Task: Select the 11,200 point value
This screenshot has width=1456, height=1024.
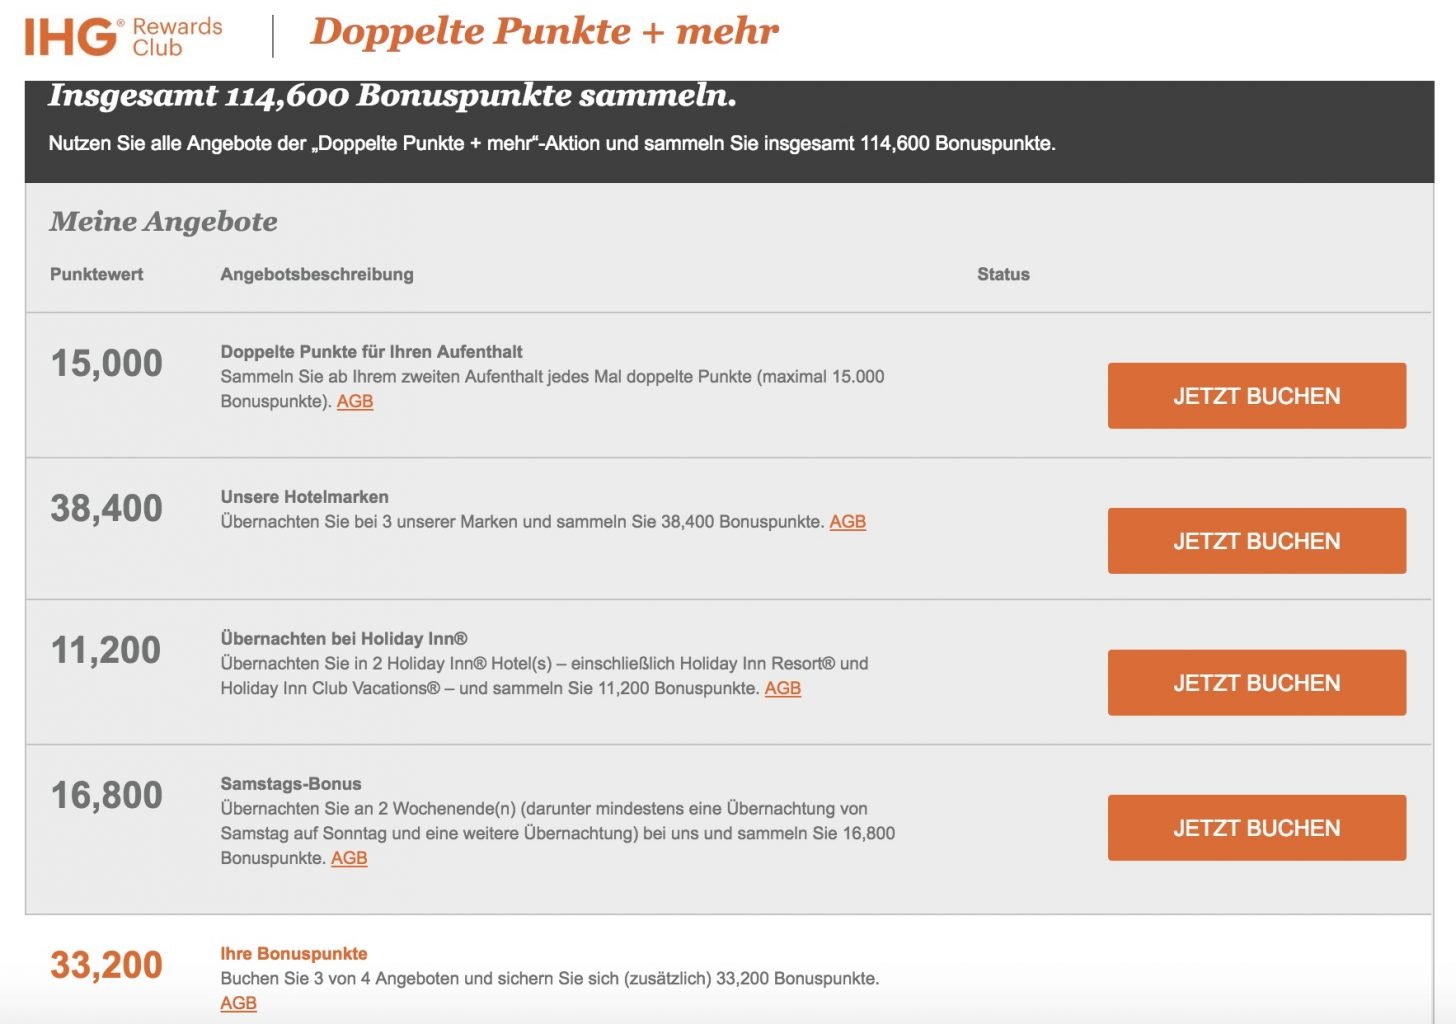Action: tap(106, 650)
